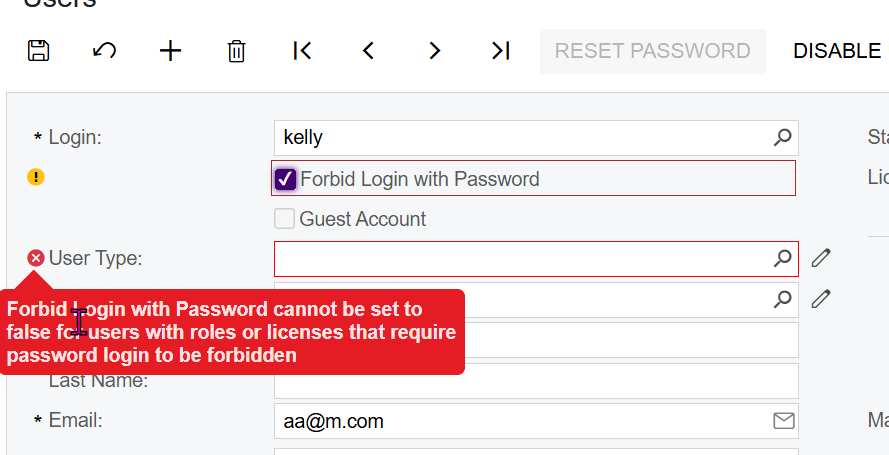Edit User Type with pencil icon
The width and height of the screenshot is (889, 455).
(821, 258)
